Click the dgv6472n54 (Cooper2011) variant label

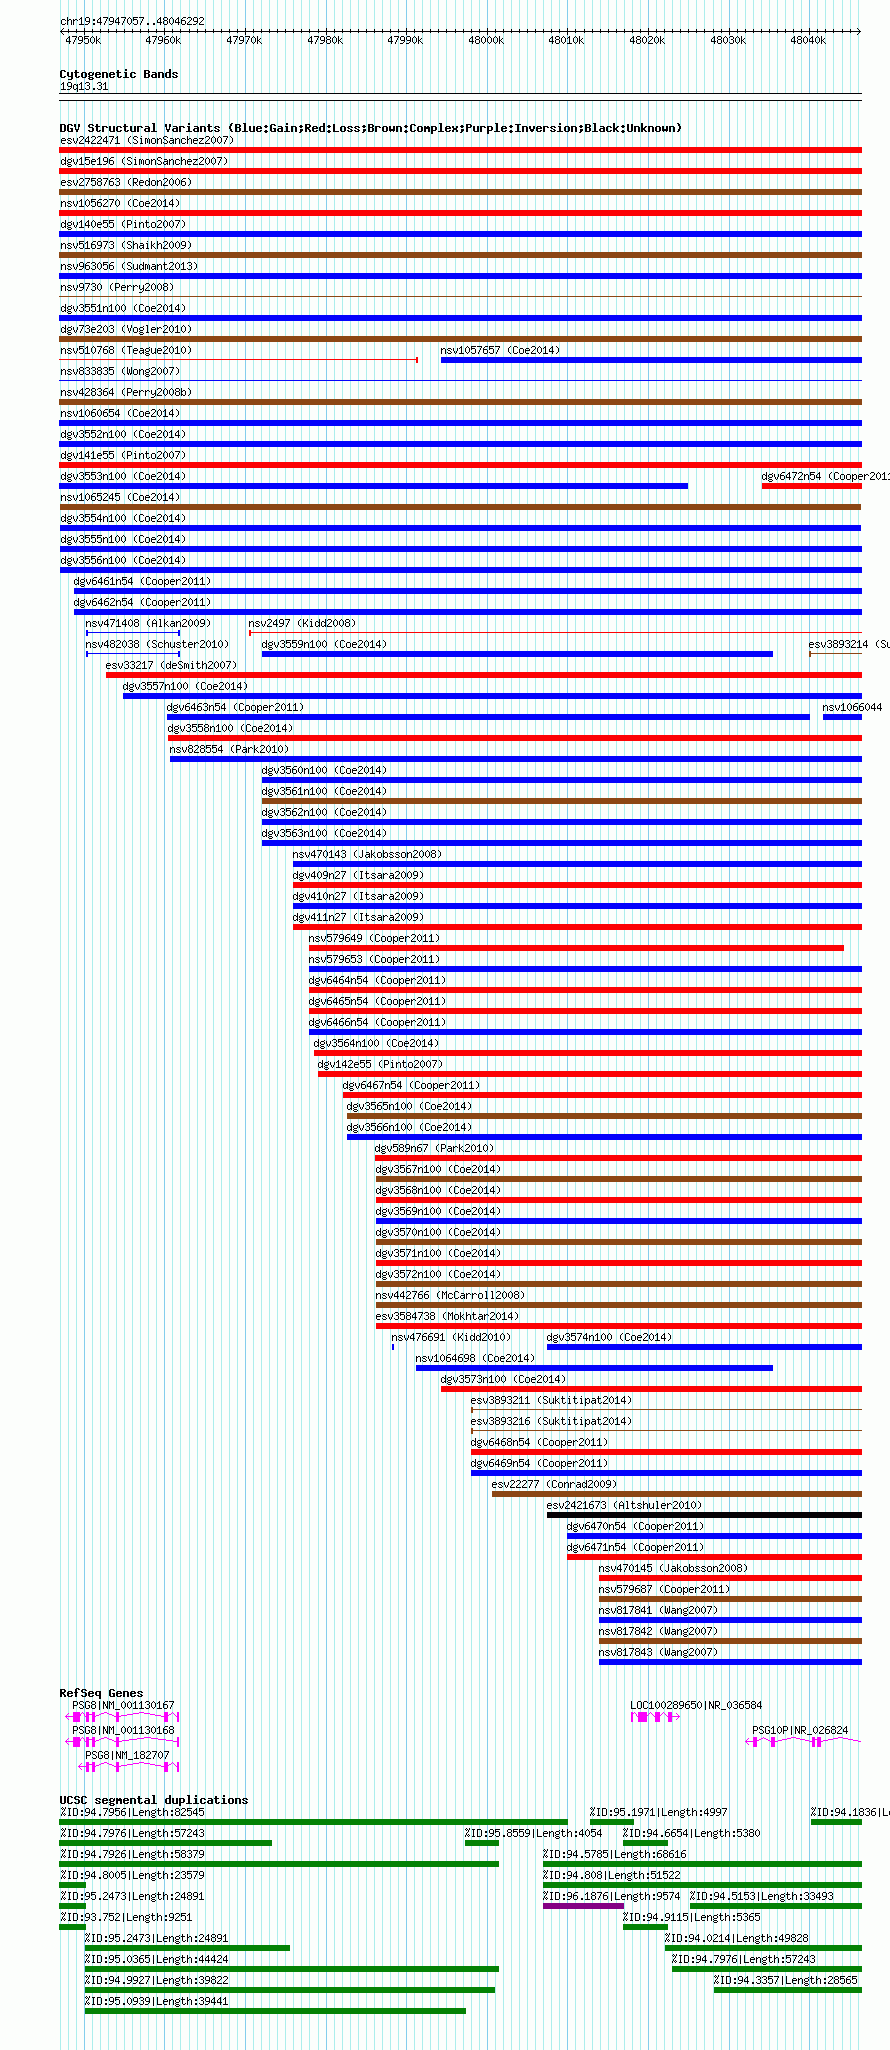(826, 476)
